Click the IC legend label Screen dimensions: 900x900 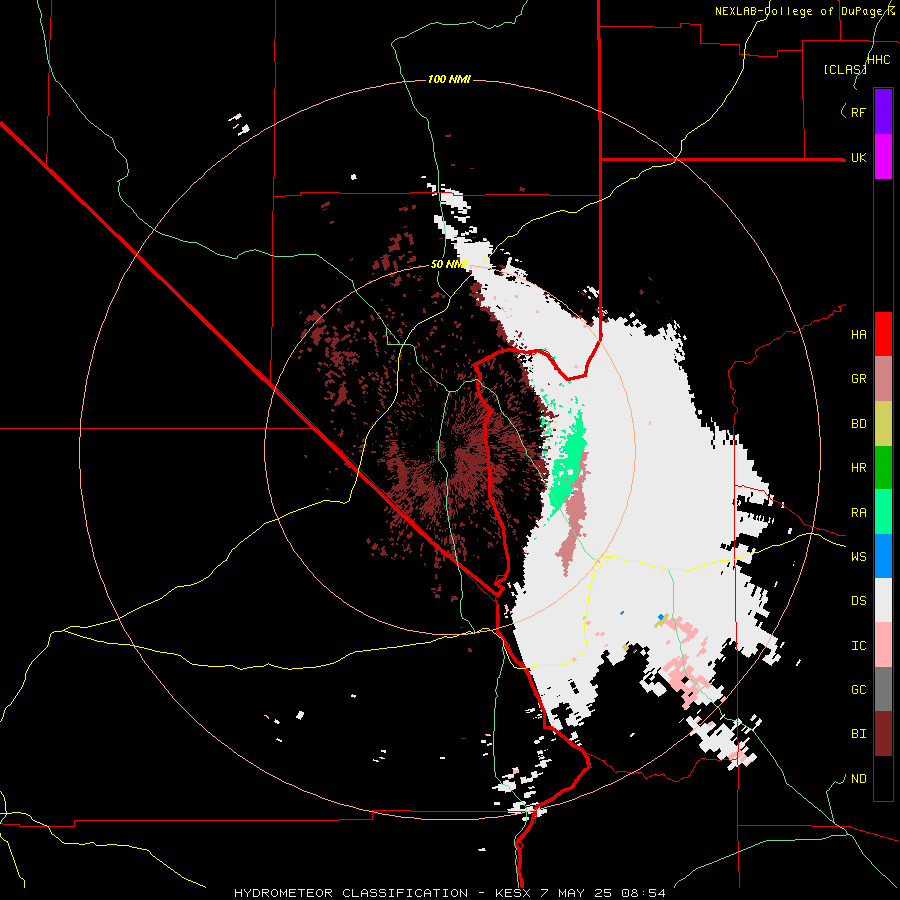tap(859, 646)
